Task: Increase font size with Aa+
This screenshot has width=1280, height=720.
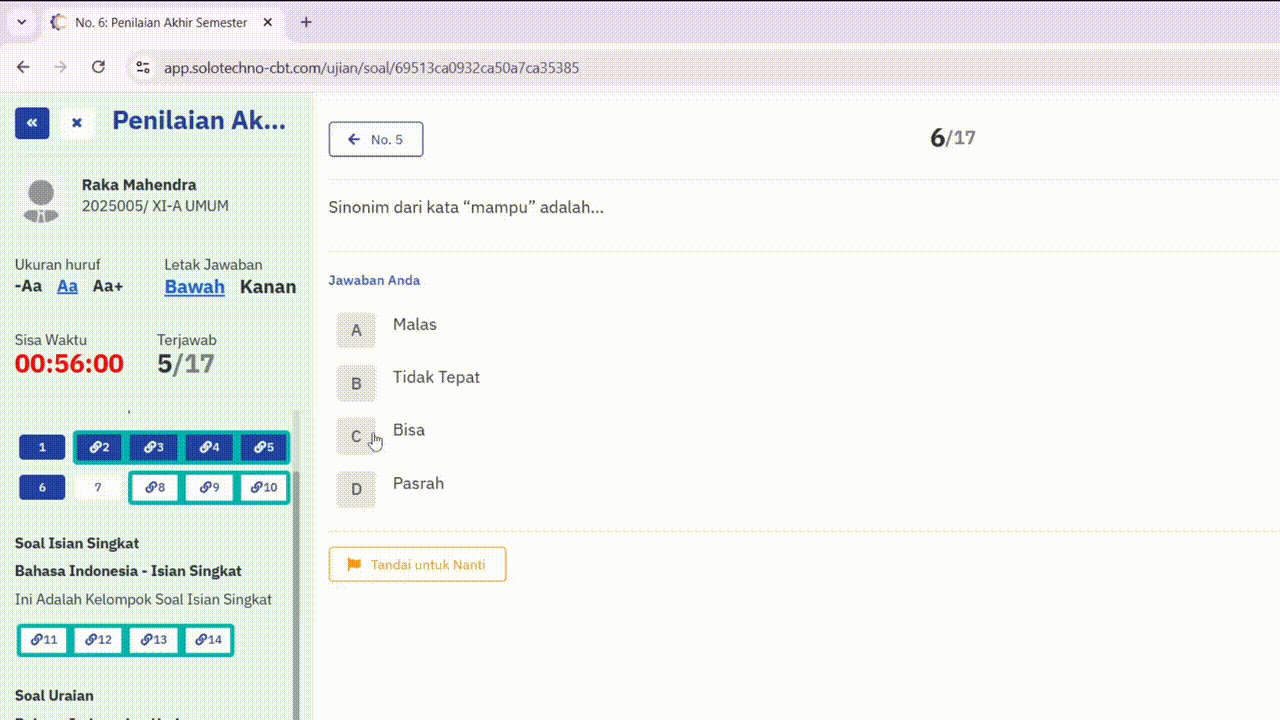Action: (108, 286)
